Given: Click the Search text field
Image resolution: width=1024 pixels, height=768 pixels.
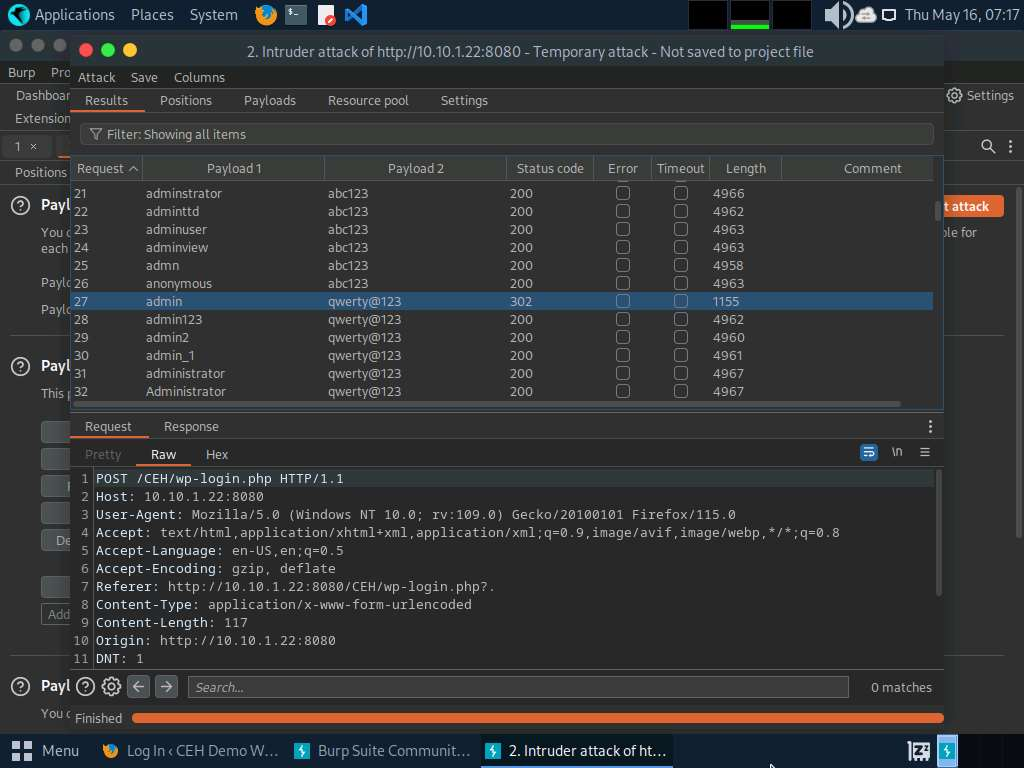Looking at the screenshot, I should 518,687.
